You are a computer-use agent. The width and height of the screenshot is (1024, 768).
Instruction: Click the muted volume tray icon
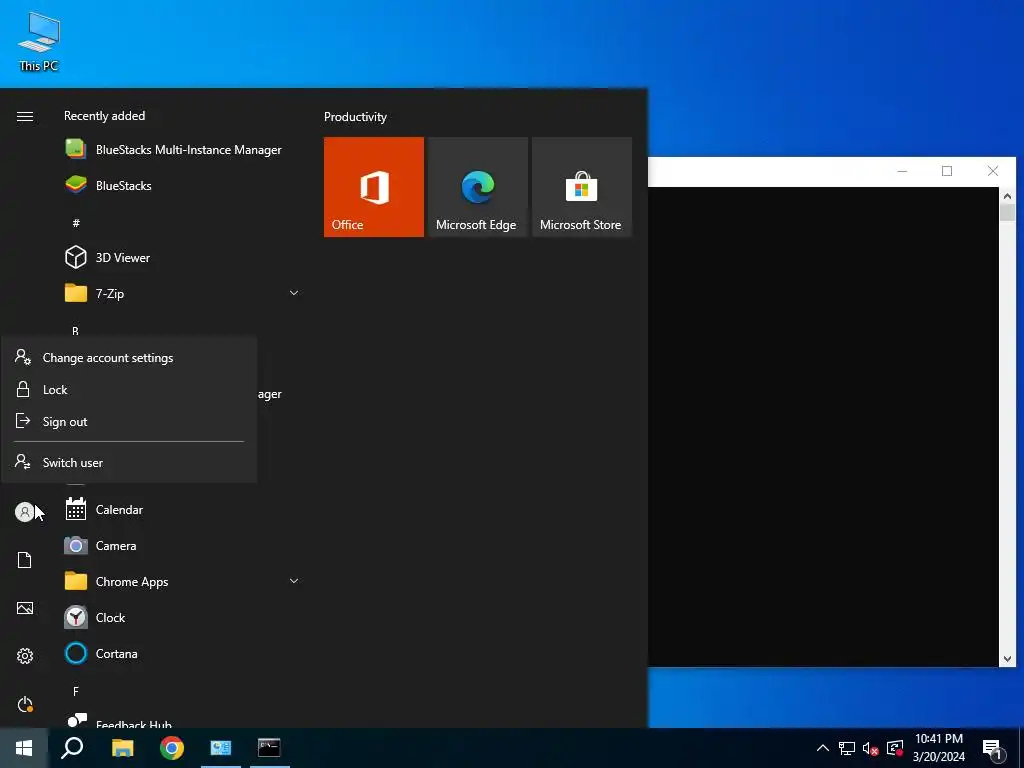871,748
